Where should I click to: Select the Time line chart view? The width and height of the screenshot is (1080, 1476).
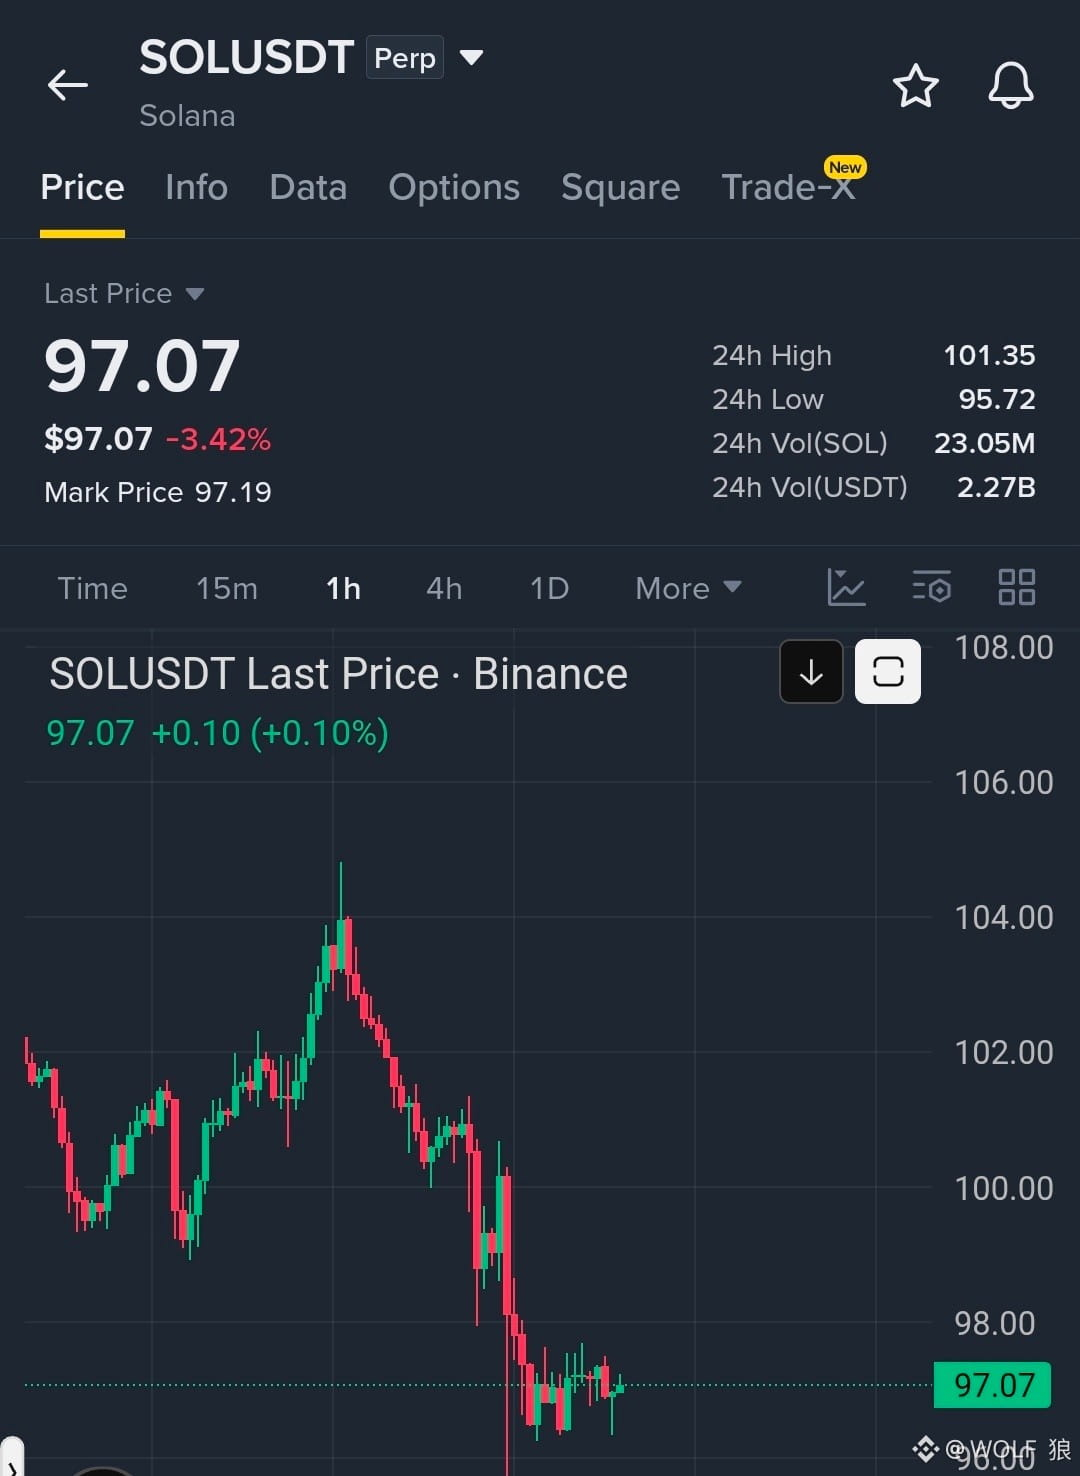[92, 588]
